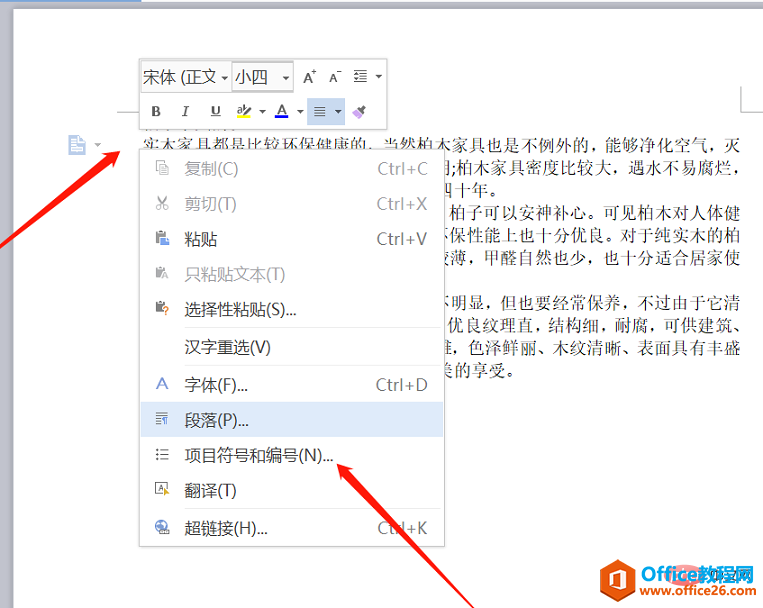Choose 剪切(T) from context menu
This screenshot has height=608, width=763.
[x=291, y=204]
